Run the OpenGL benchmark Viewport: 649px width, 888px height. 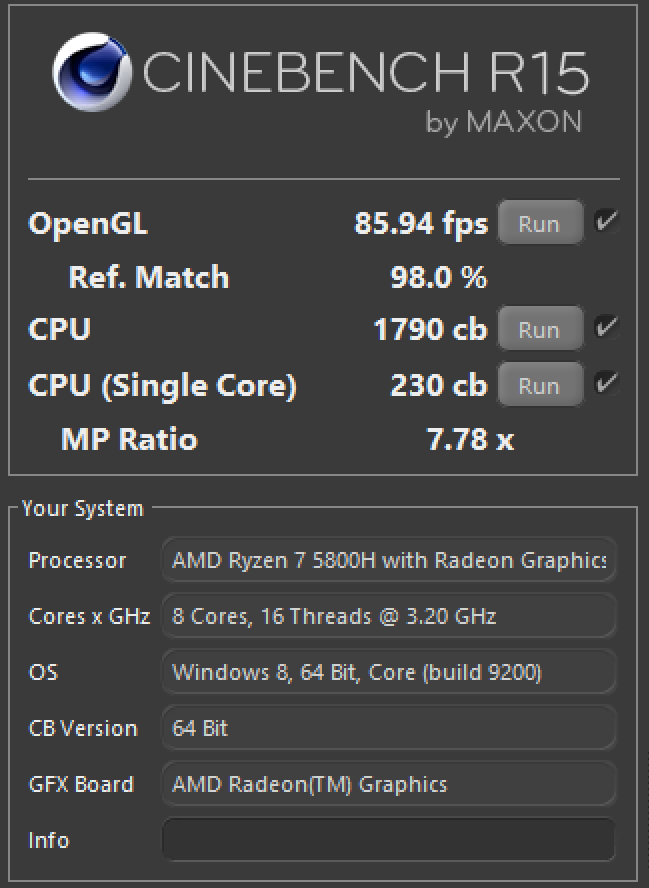(x=539, y=224)
